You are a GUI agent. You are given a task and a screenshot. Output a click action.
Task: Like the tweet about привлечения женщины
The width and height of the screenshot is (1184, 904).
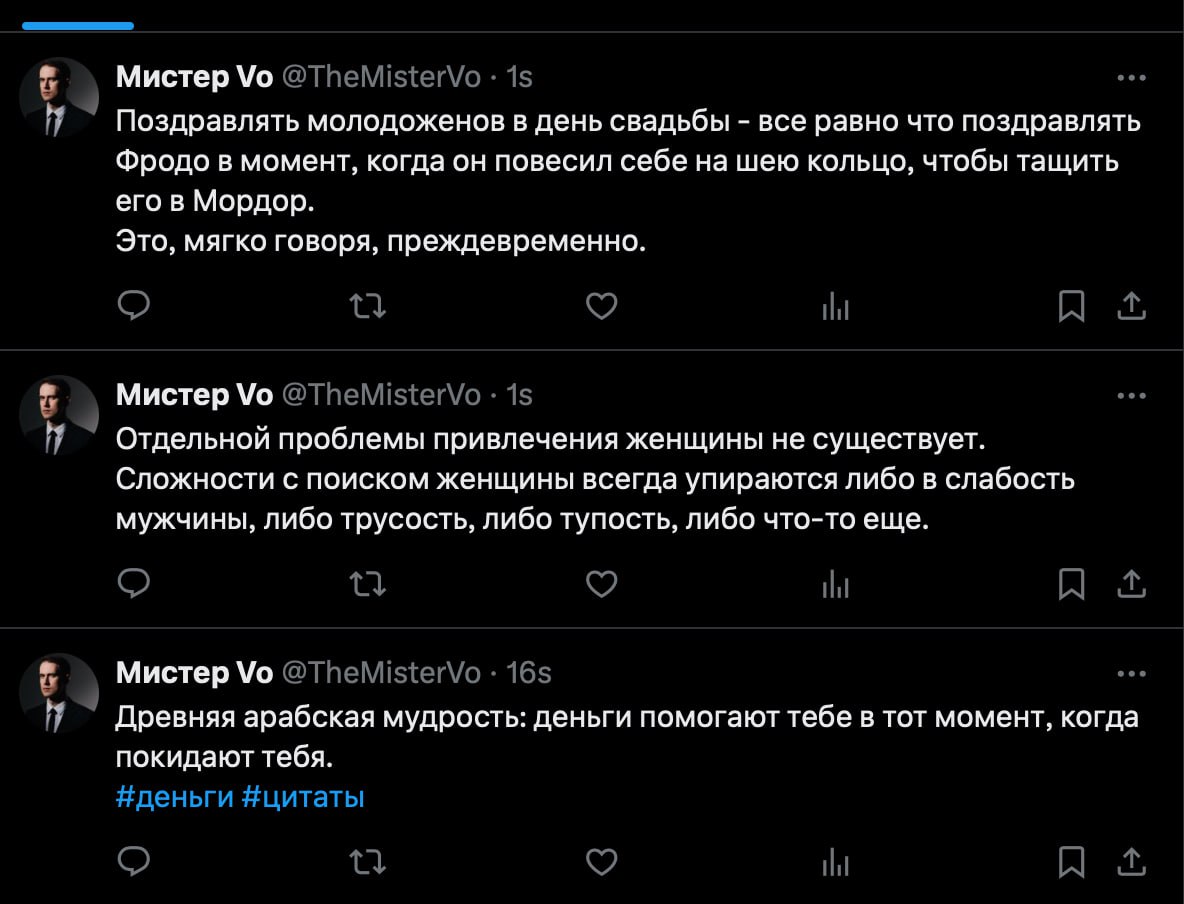601,584
